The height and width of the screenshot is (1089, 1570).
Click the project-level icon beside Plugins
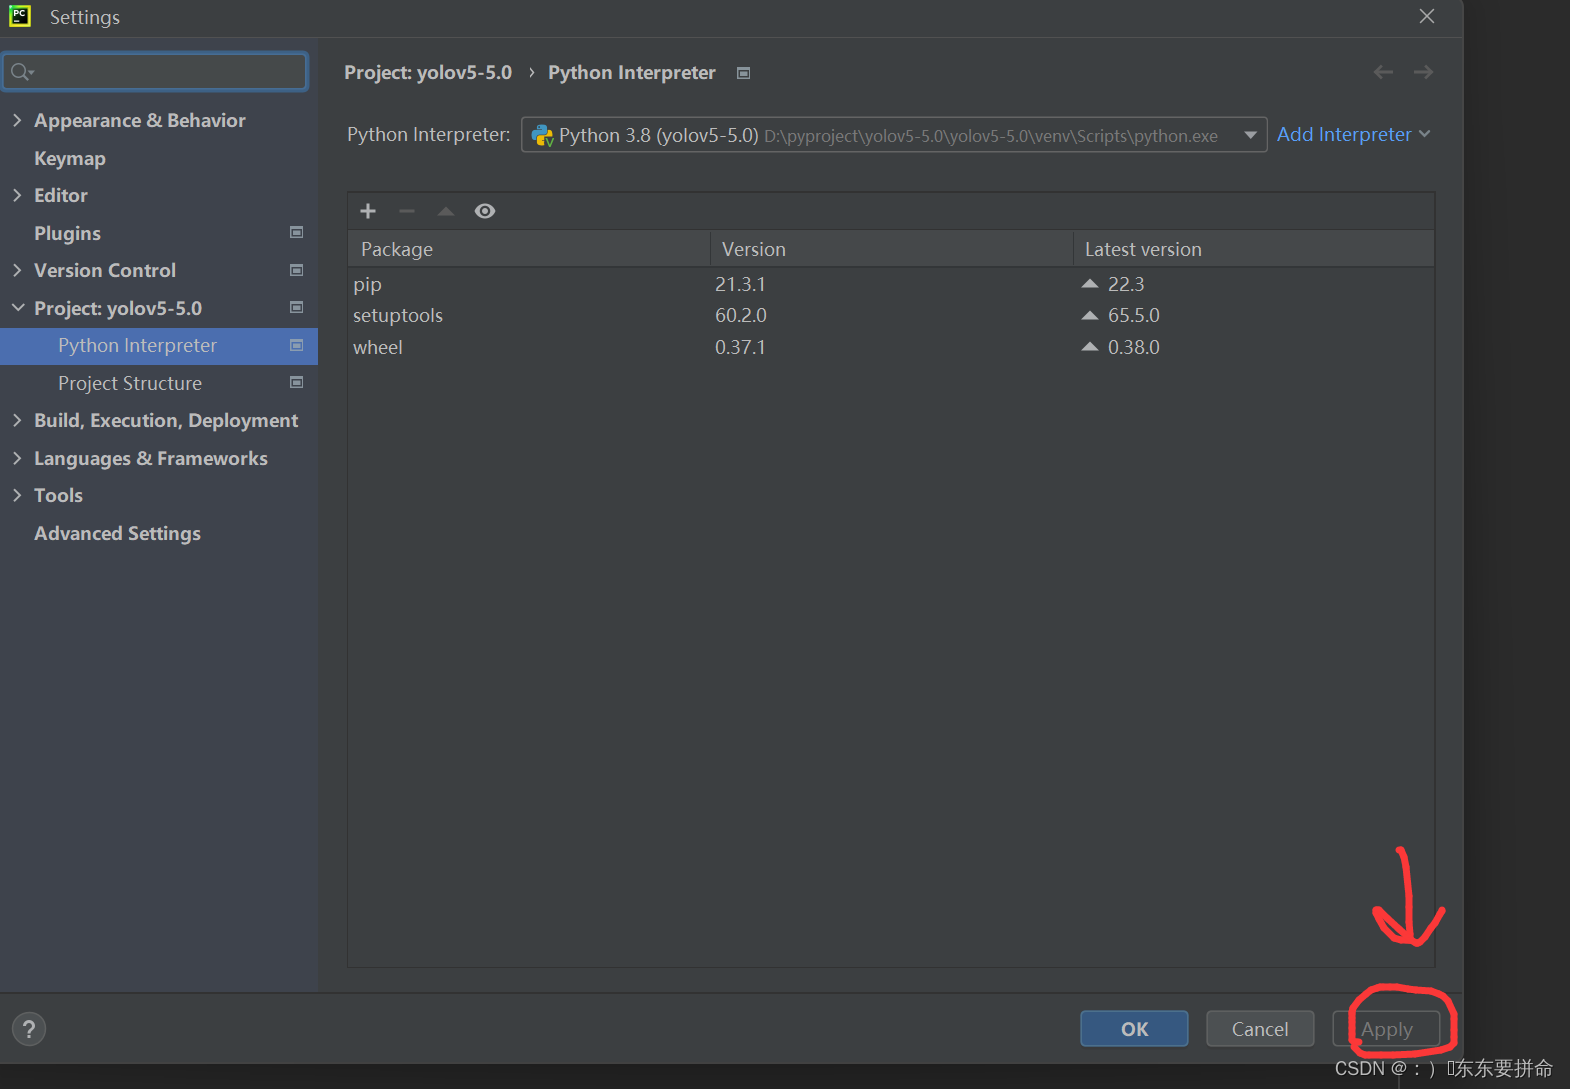[296, 232]
